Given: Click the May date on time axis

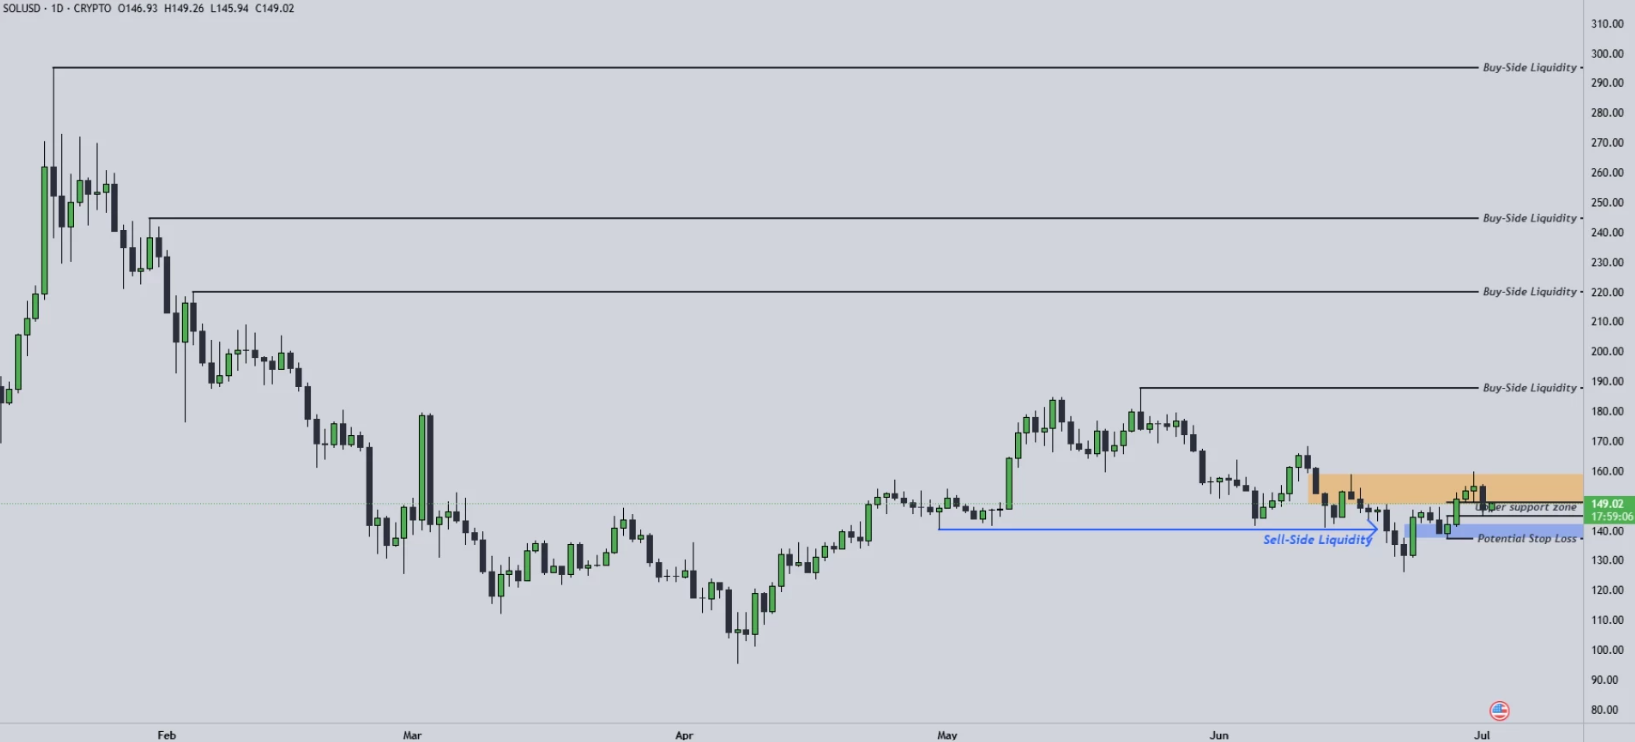Looking at the screenshot, I should [x=947, y=735].
